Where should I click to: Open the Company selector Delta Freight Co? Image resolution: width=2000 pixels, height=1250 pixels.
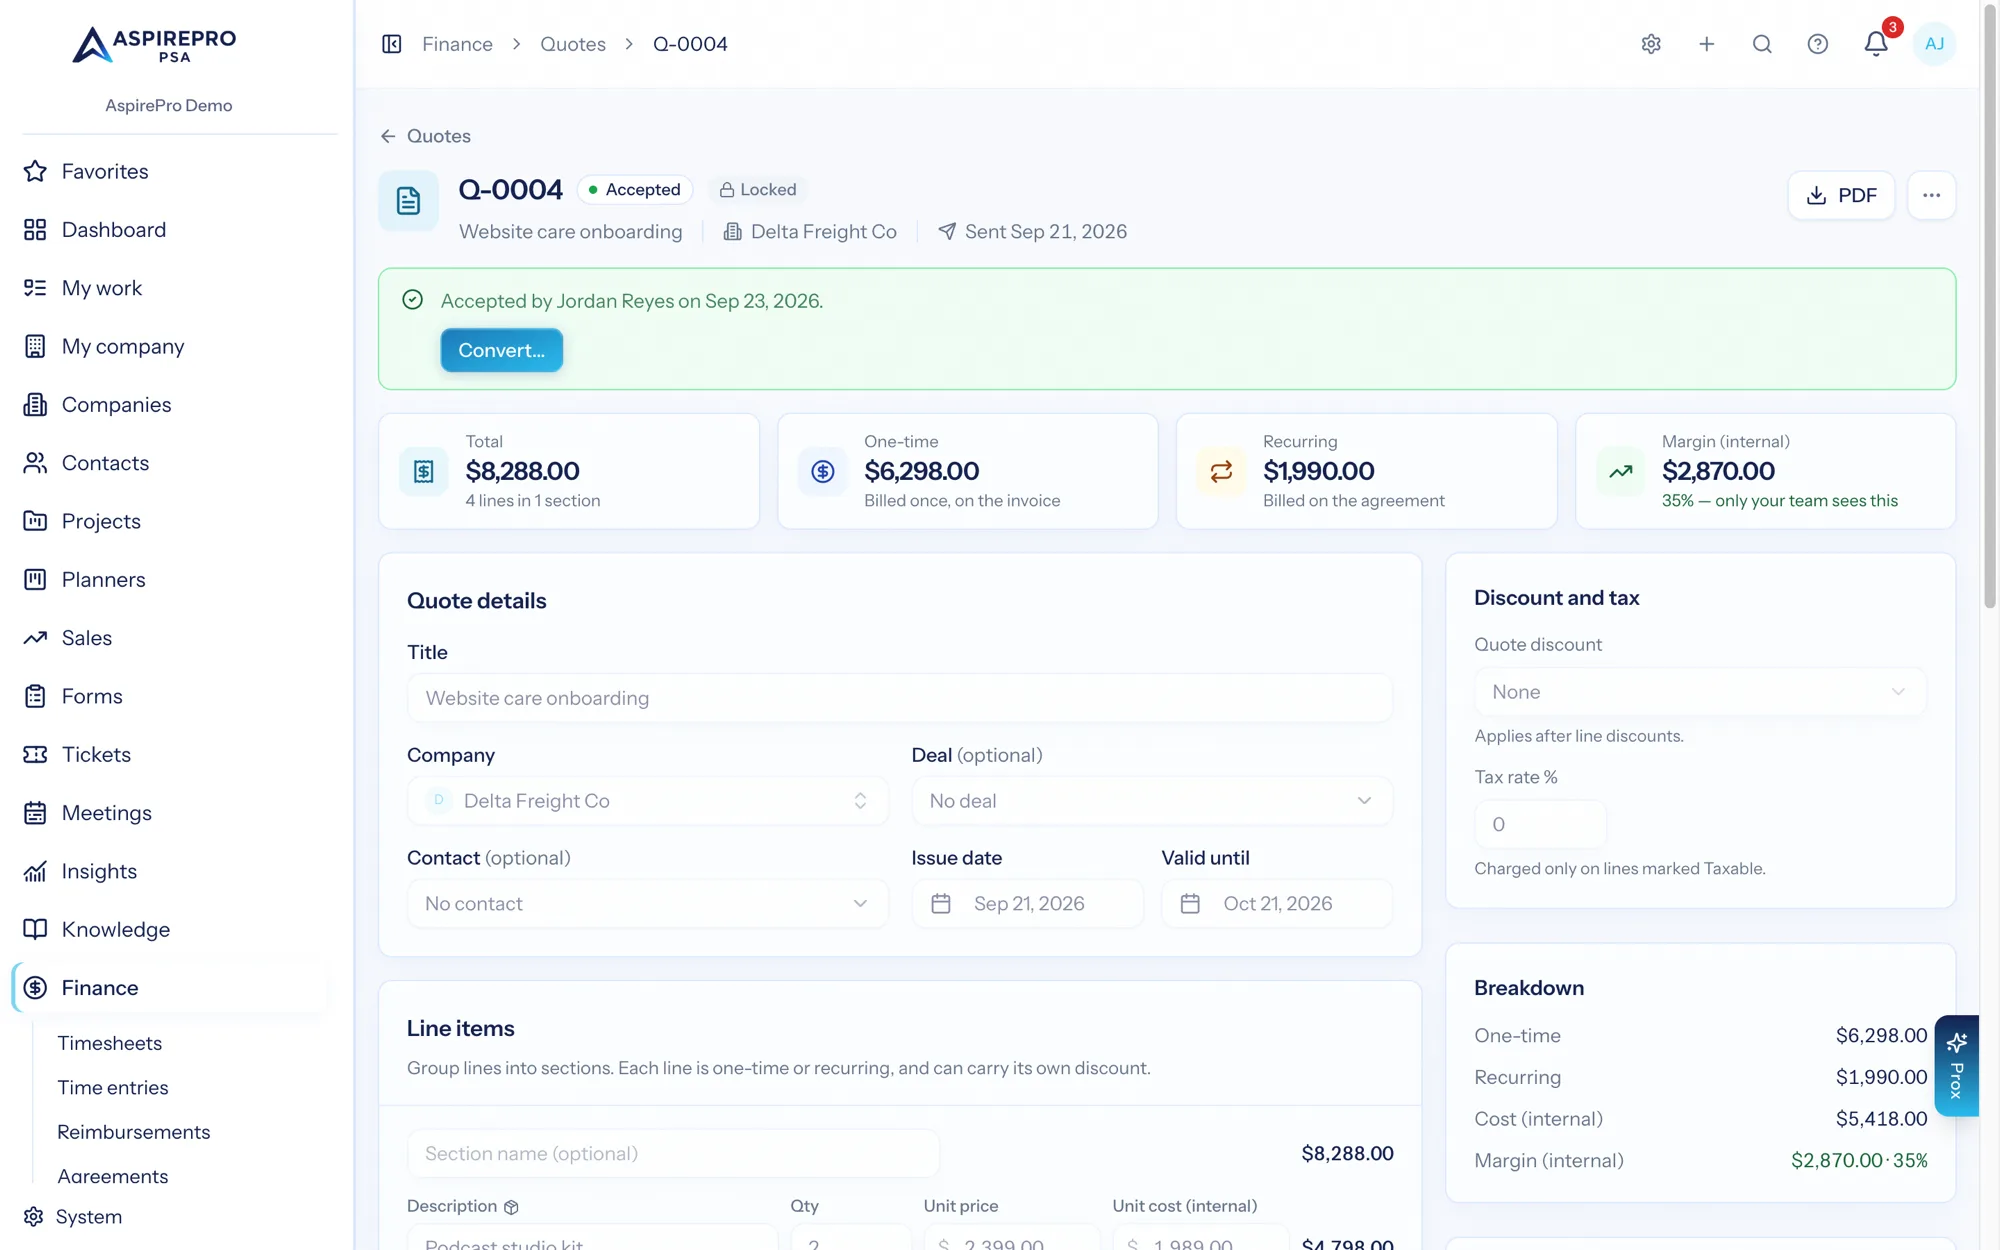(647, 801)
